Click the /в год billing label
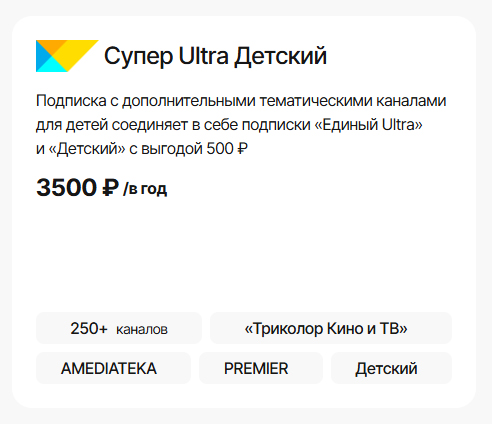Screen dimensions: 492x424 [x=145, y=189]
